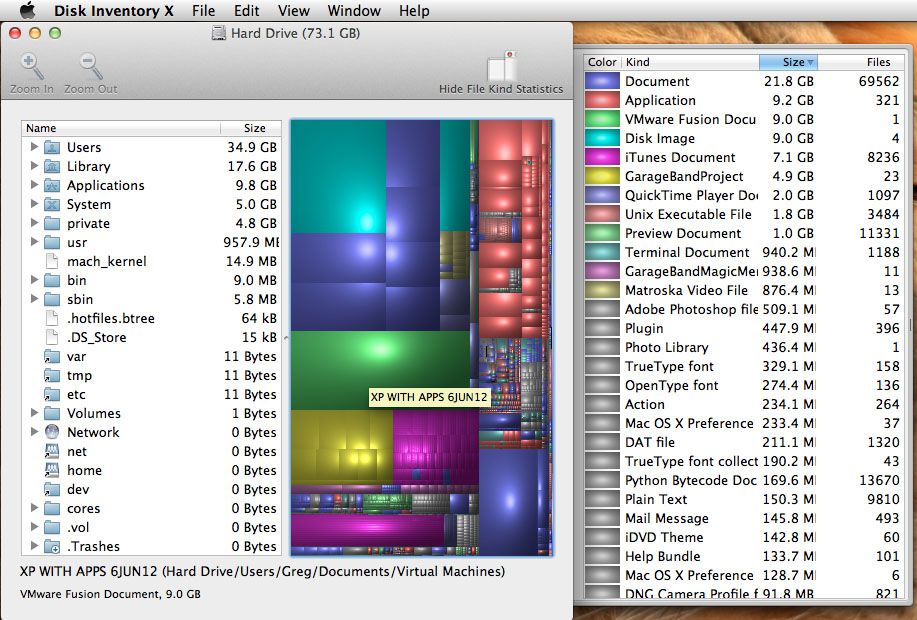Viewport: 917px width, 620px height.
Task: Select the Library folder icon
Action: tap(52, 167)
